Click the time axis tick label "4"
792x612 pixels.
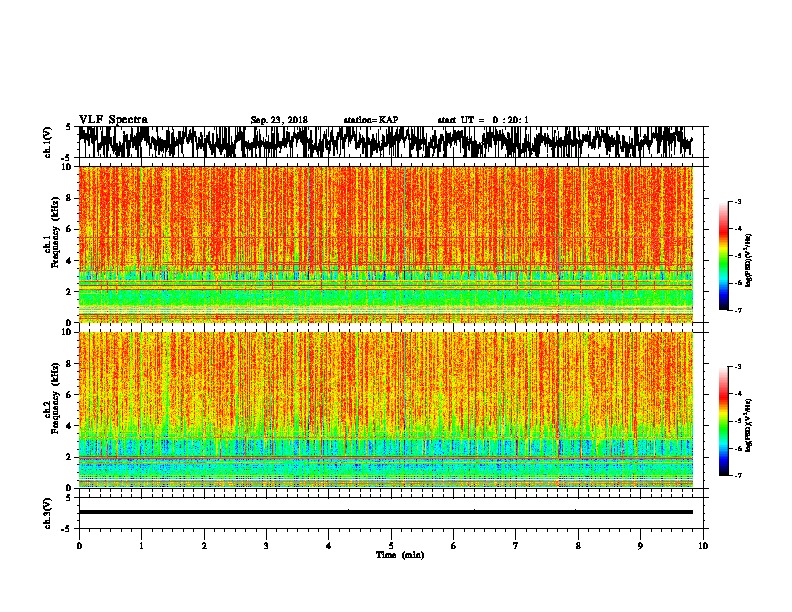tap(328, 546)
